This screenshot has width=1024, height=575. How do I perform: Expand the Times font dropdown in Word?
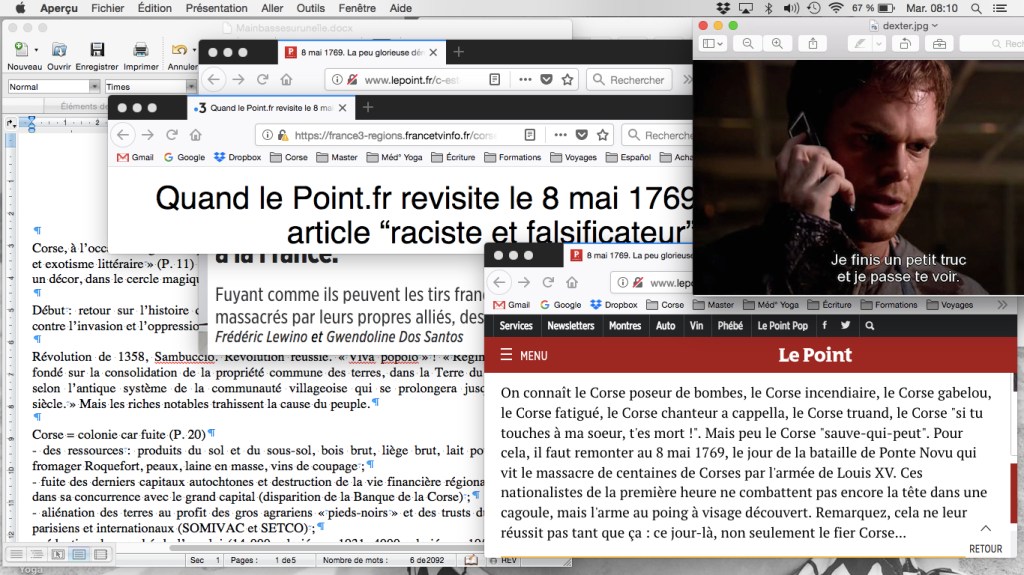coord(191,87)
